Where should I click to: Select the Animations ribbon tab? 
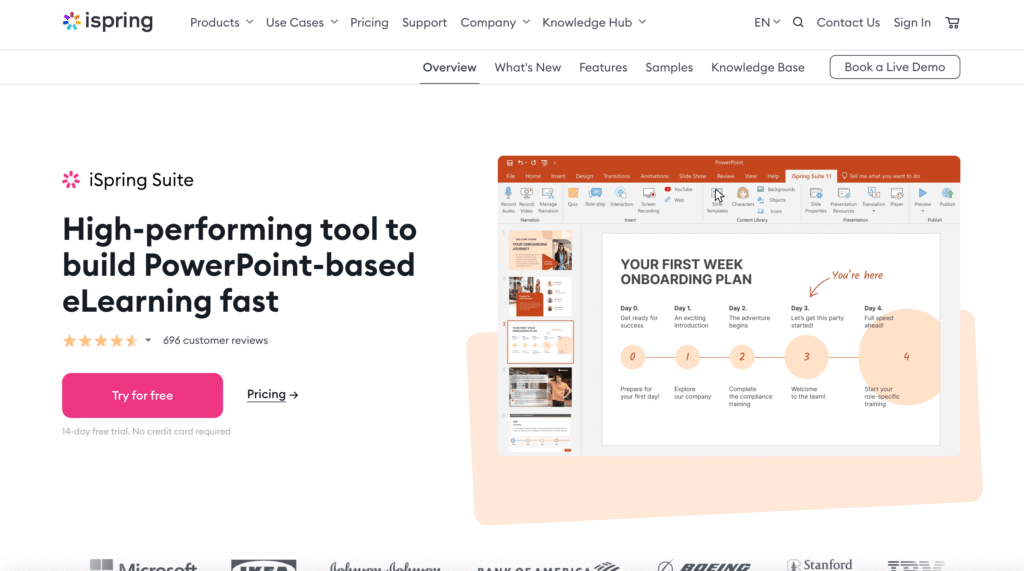click(x=654, y=176)
